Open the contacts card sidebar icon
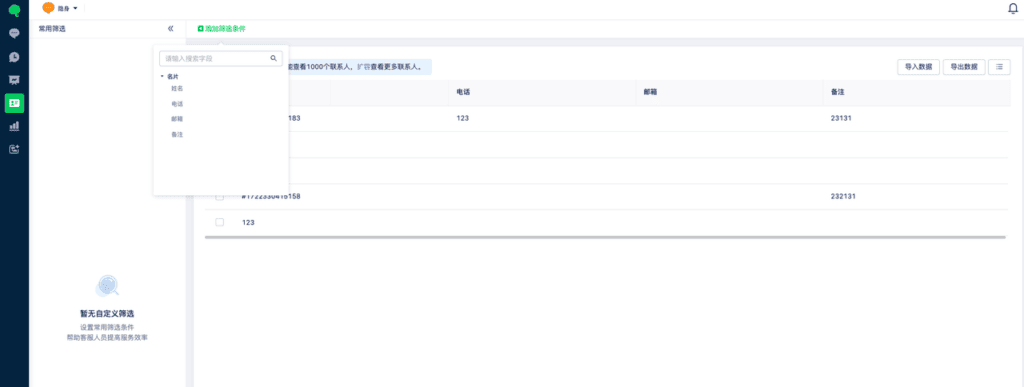 [x=14, y=103]
